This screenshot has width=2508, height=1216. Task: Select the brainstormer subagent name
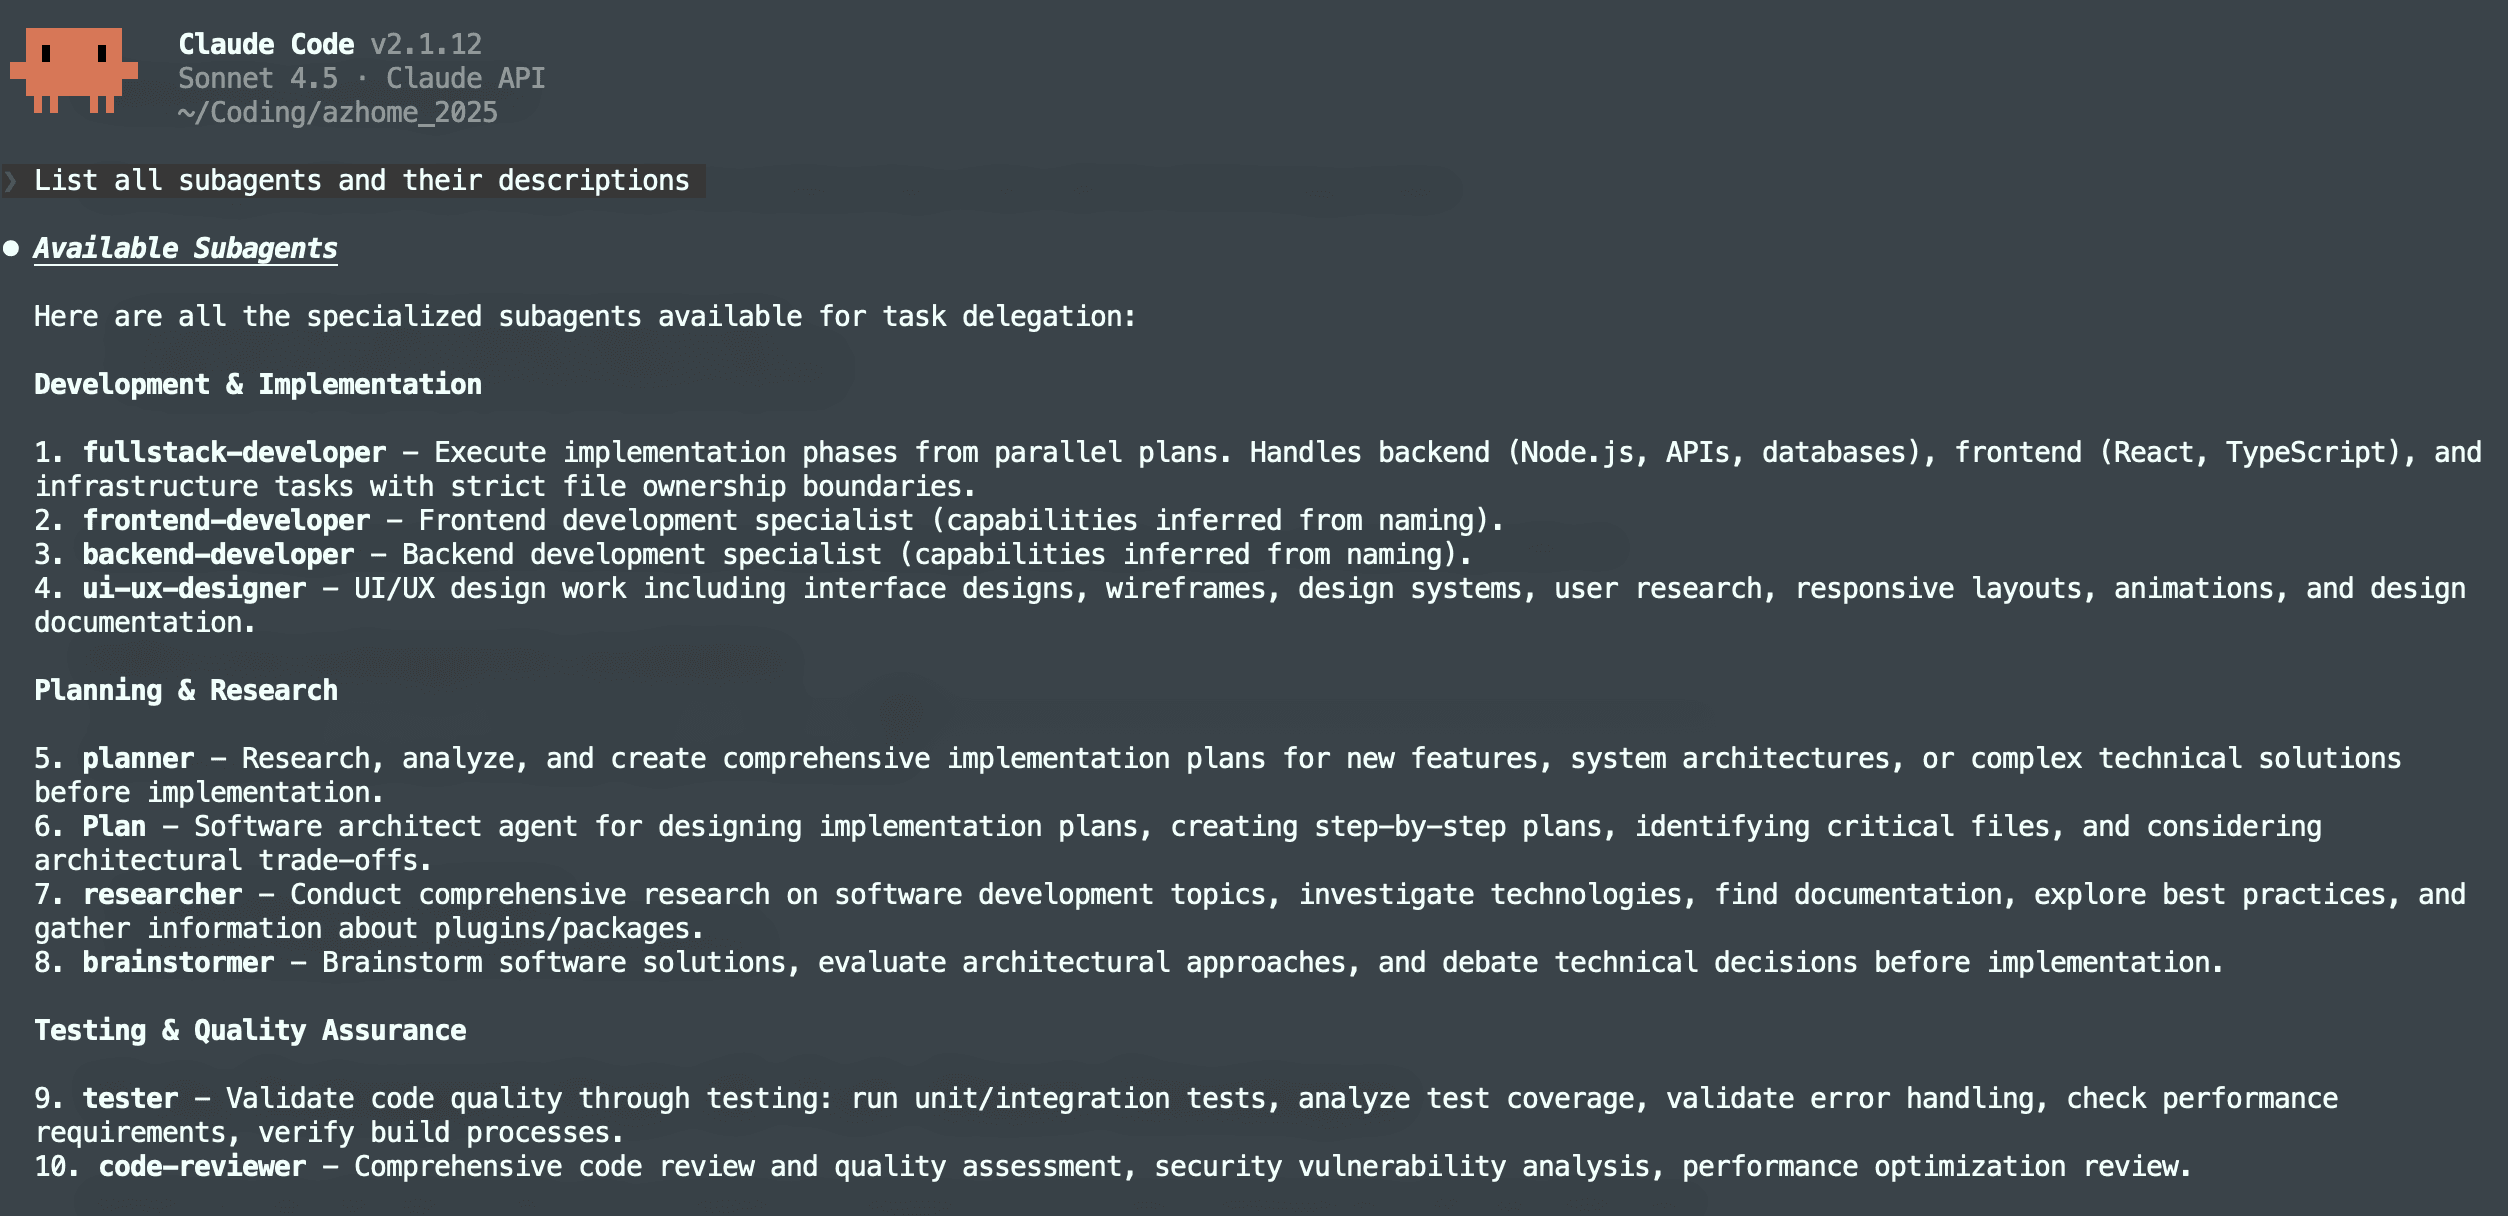pos(177,962)
